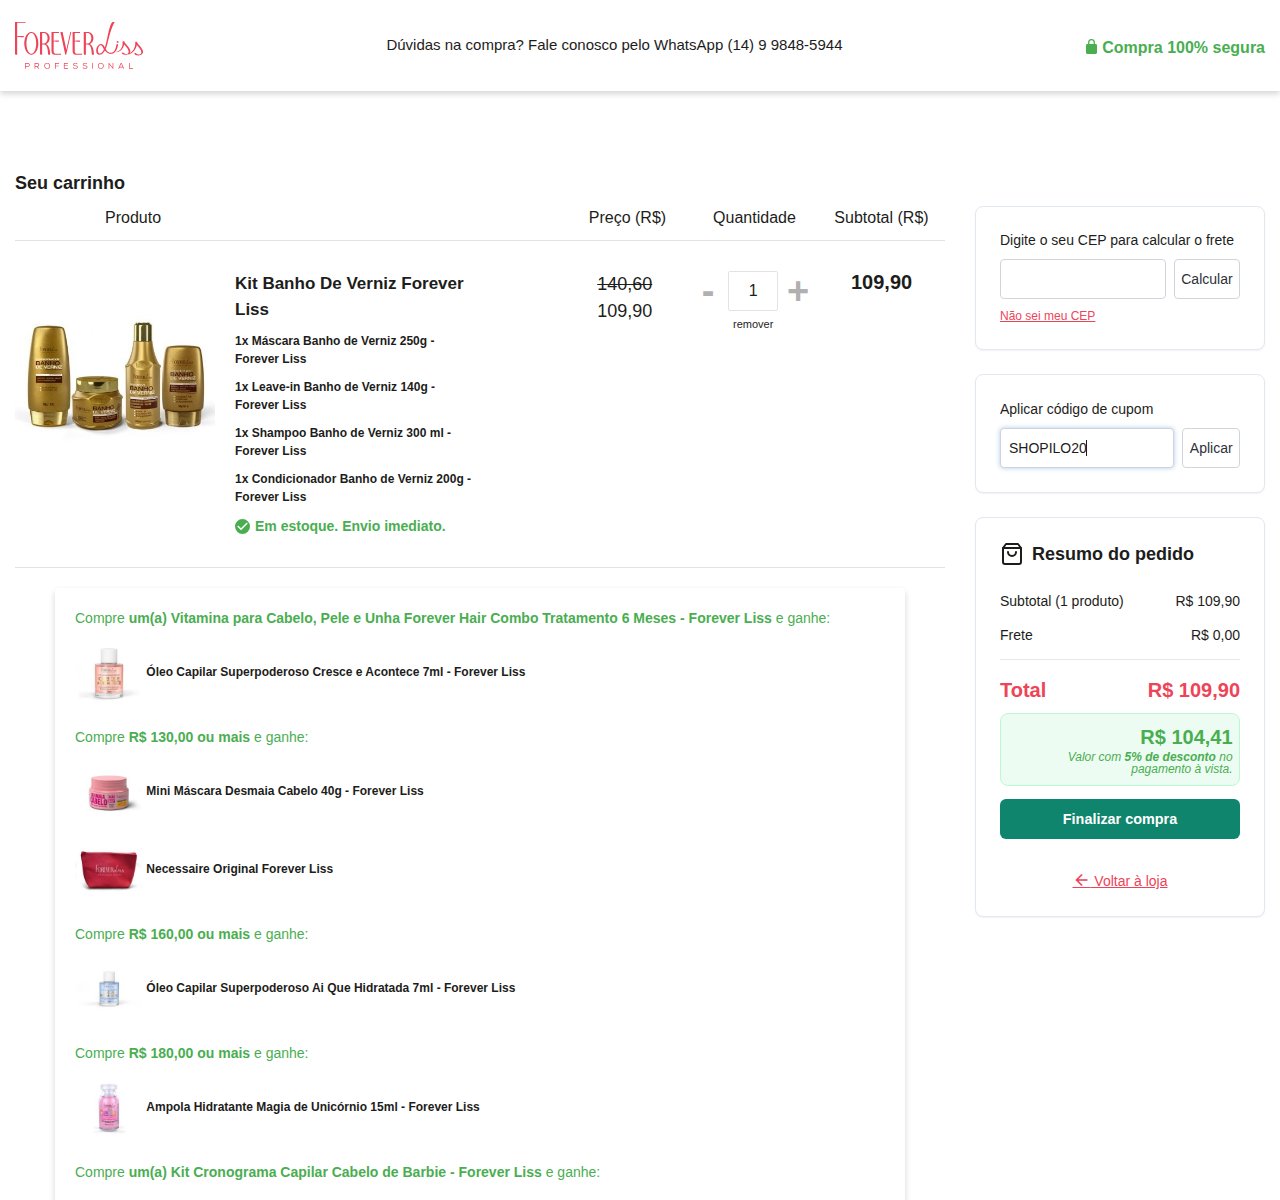Click the 'Quantidade' column header

[x=754, y=217]
